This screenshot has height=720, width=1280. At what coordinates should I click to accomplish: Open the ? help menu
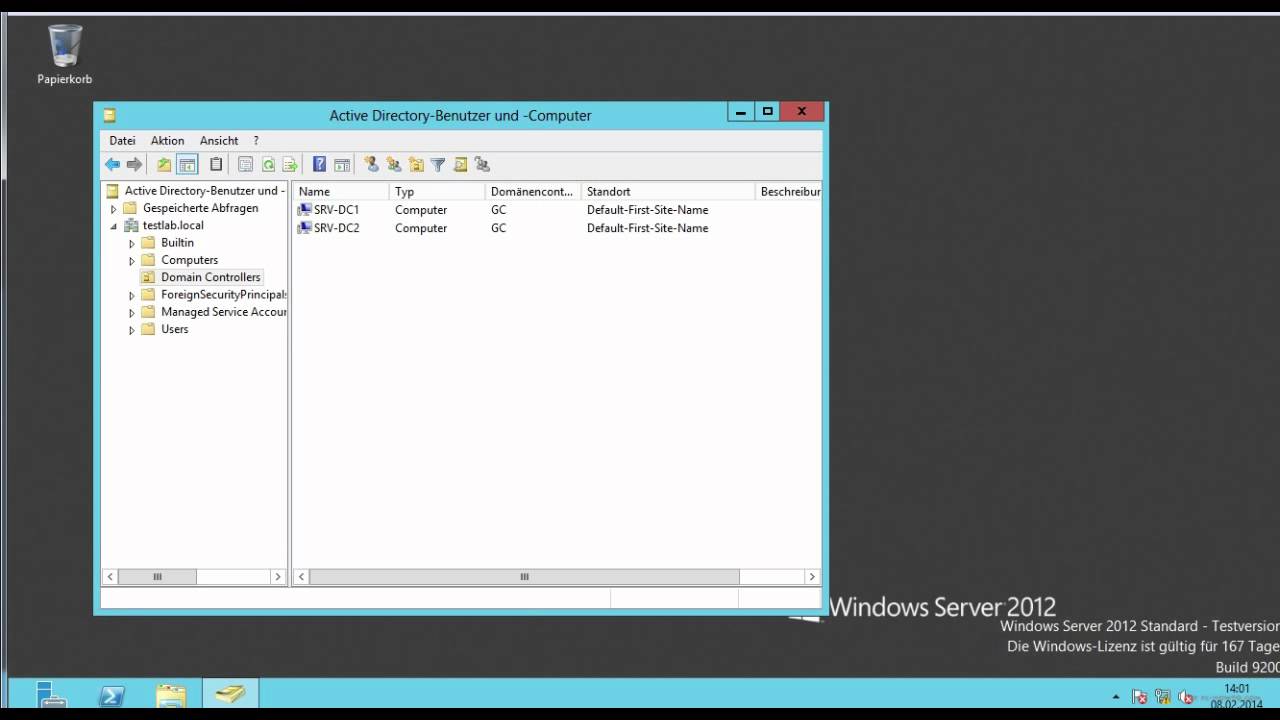[256, 141]
